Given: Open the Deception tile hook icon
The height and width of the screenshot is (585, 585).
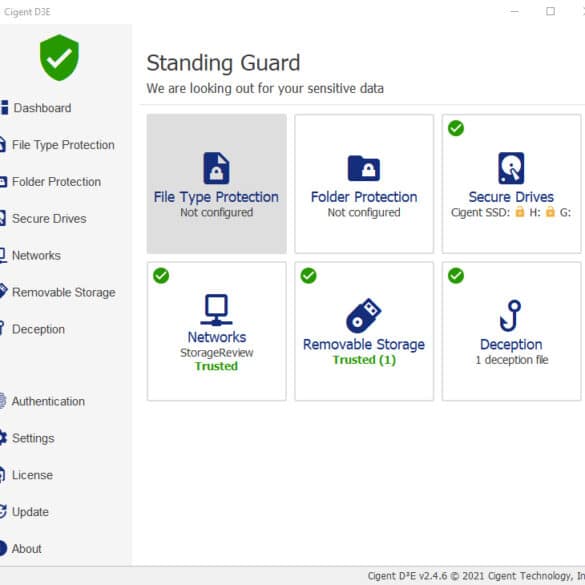Looking at the screenshot, I should point(511,316).
